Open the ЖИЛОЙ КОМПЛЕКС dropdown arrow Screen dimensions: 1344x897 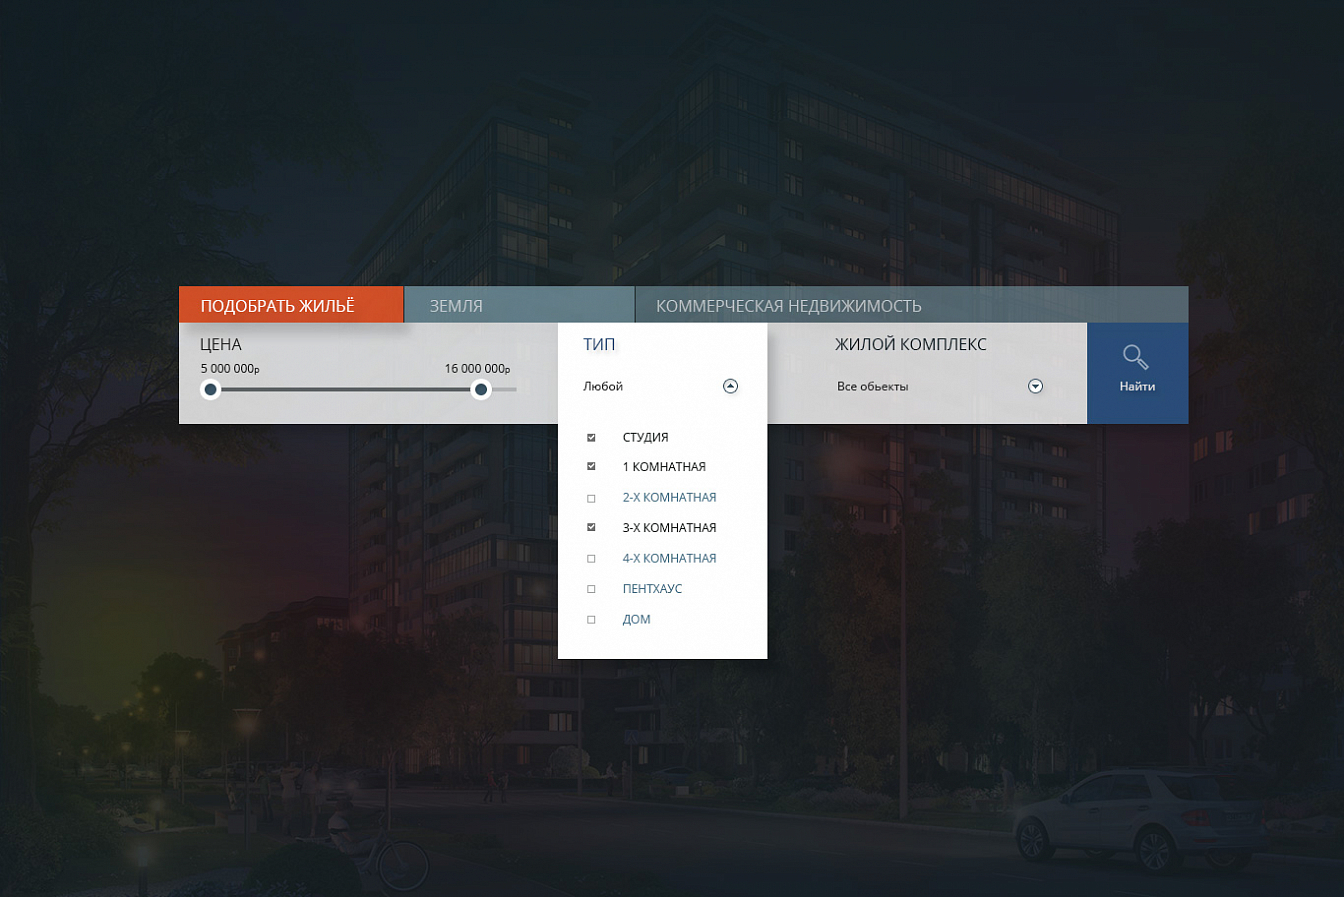1035,386
